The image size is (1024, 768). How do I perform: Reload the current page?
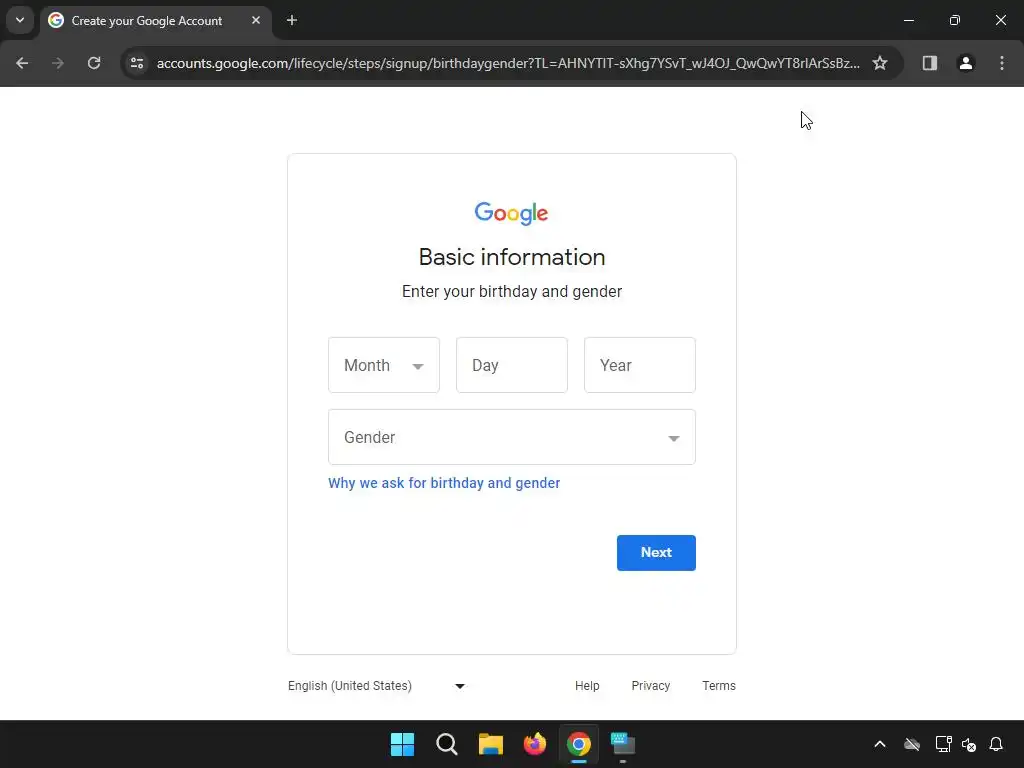pos(94,63)
